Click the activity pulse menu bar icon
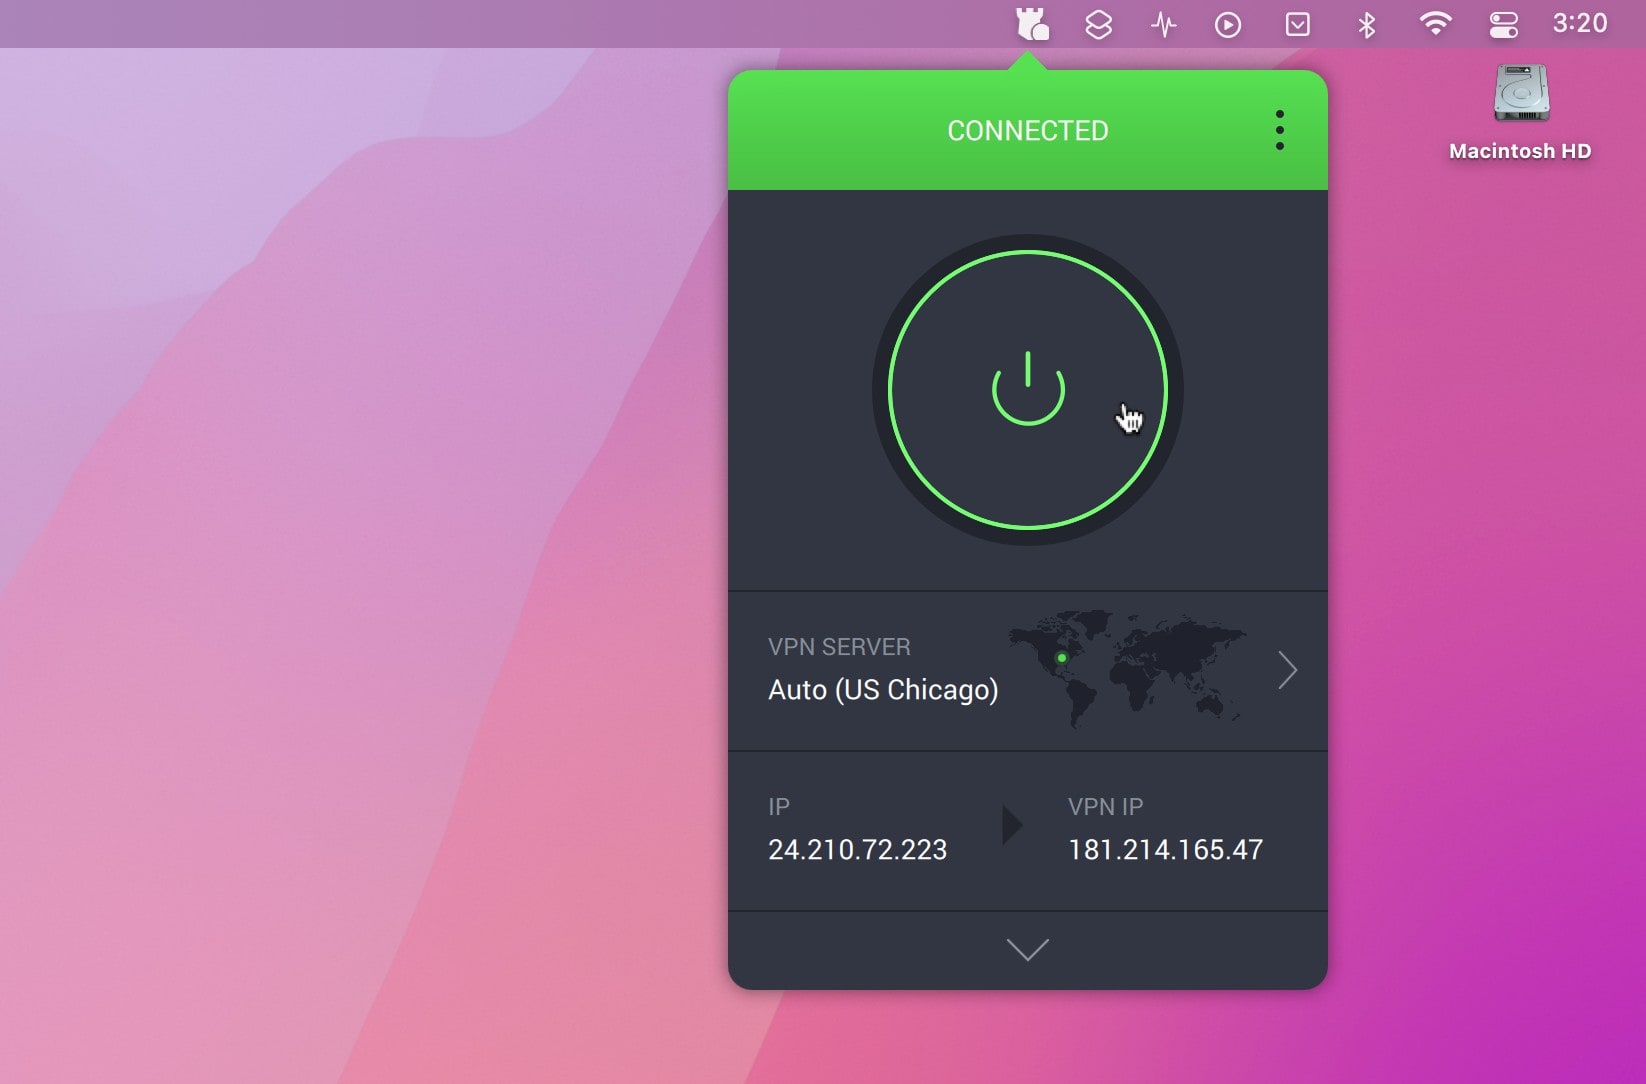The height and width of the screenshot is (1084, 1646). [1163, 24]
